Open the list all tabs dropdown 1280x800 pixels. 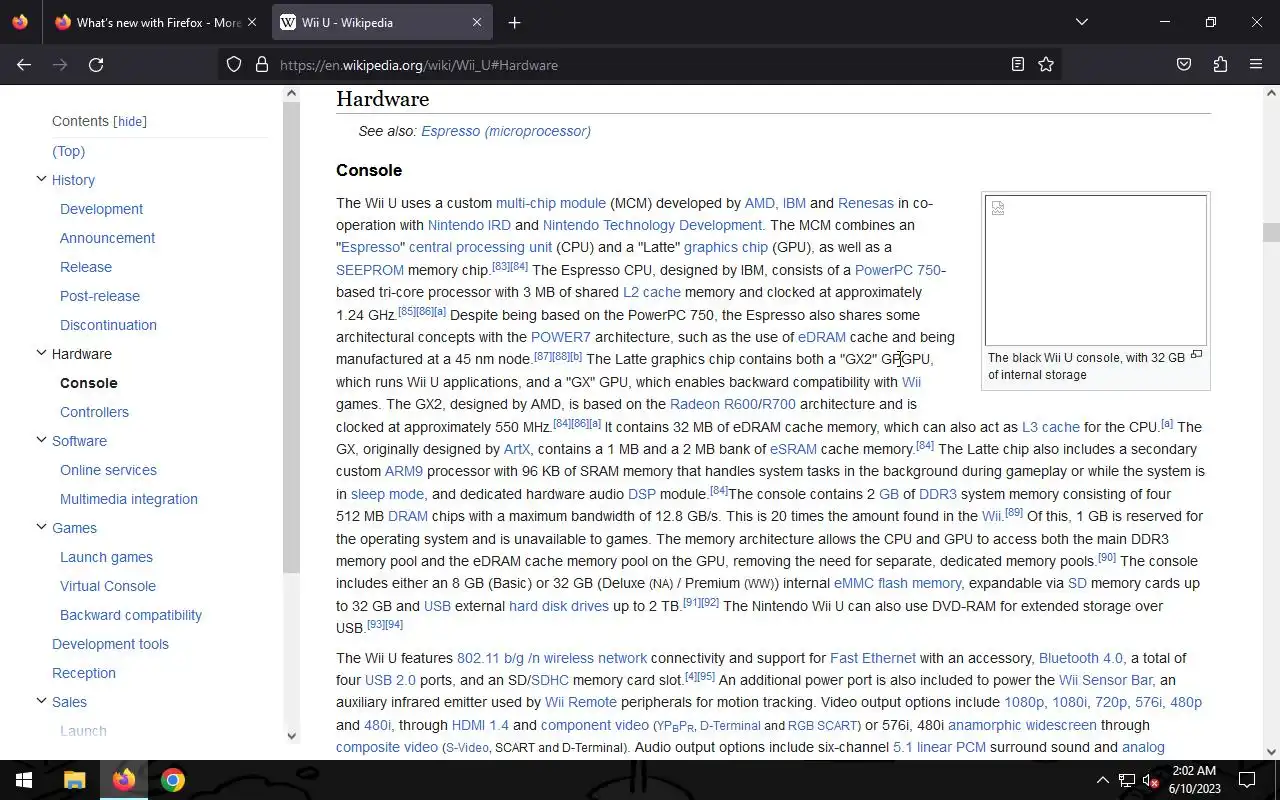pos(1081,22)
